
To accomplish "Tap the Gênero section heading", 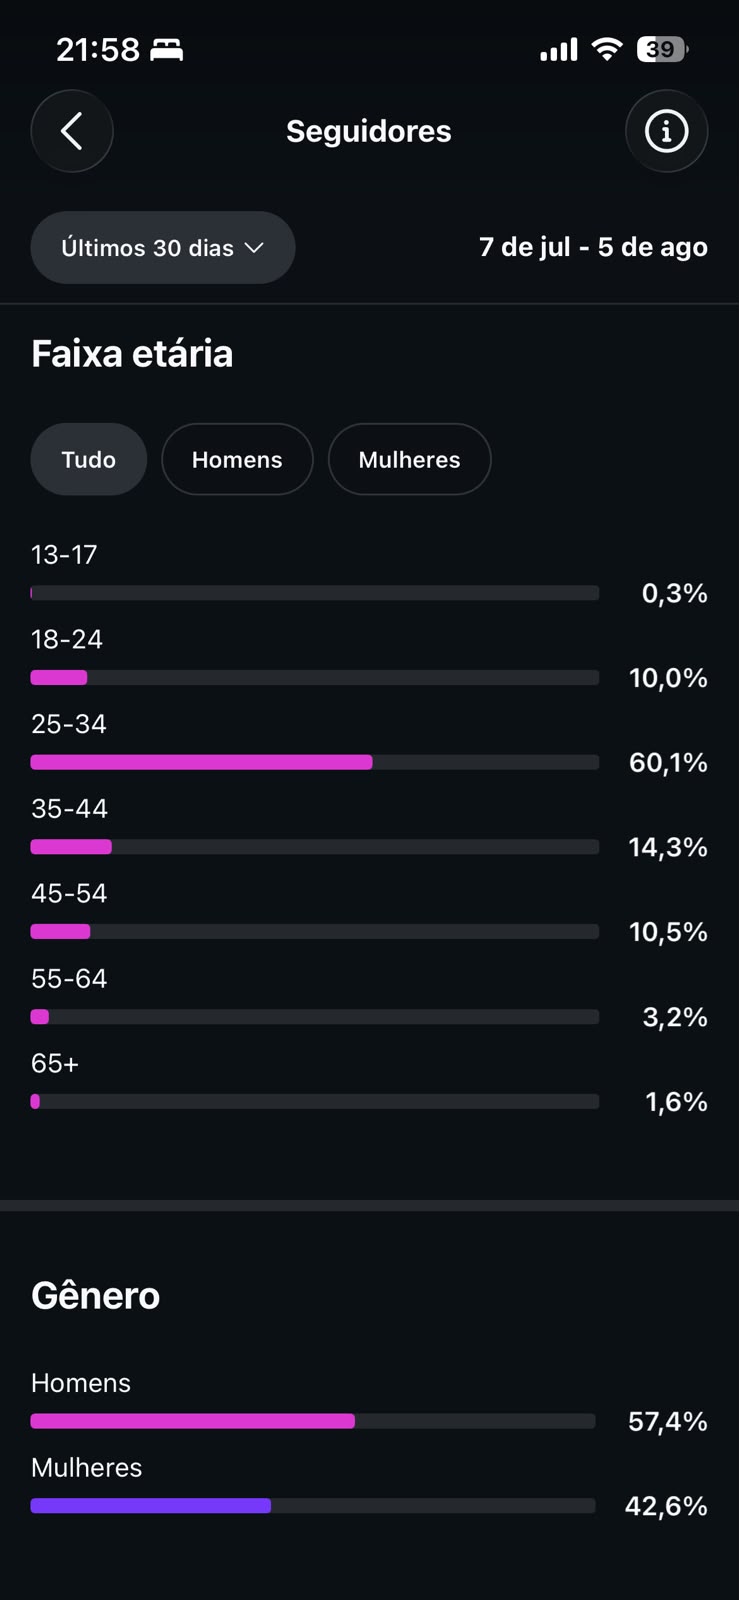I will (96, 1295).
